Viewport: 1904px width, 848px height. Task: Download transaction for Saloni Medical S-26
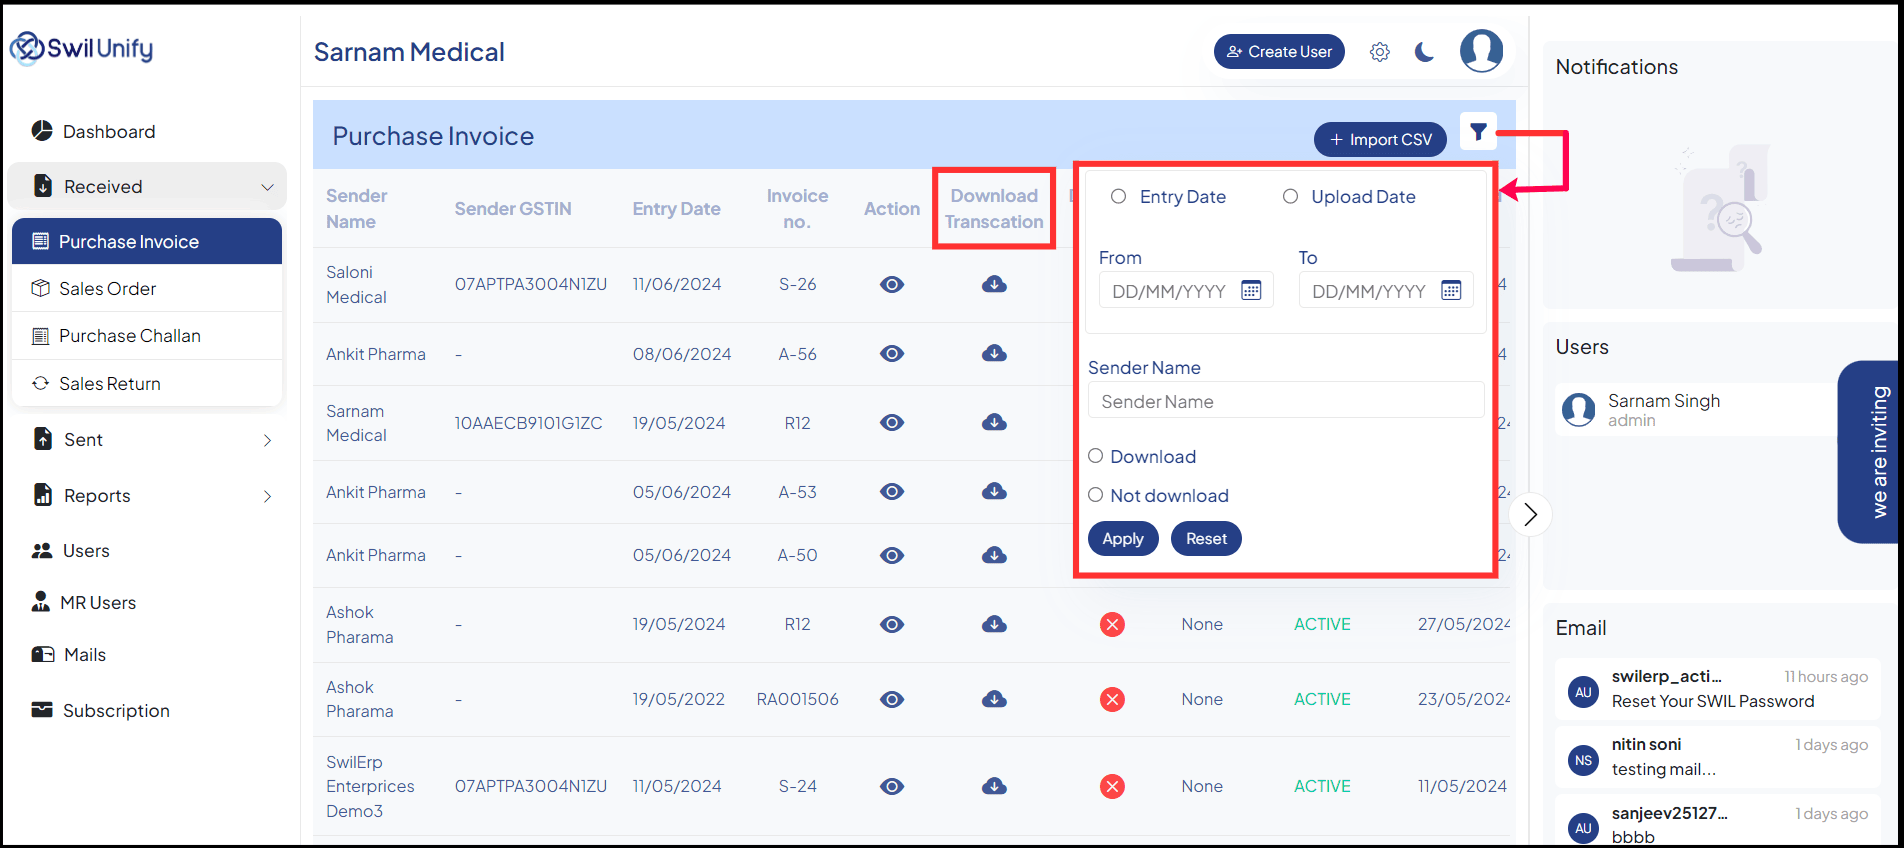point(994,284)
